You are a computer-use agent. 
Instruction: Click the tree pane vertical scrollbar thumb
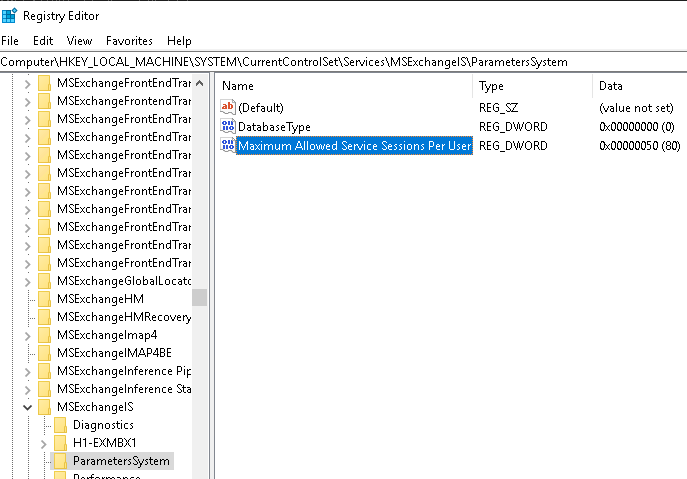pyautogui.click(x=199, y=297)
